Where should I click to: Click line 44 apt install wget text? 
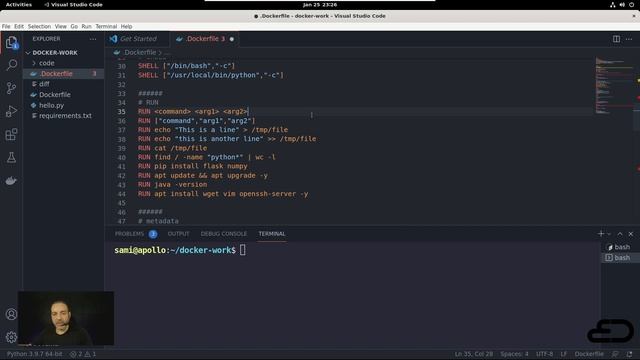pyautogui.click(x=223, y=194)
